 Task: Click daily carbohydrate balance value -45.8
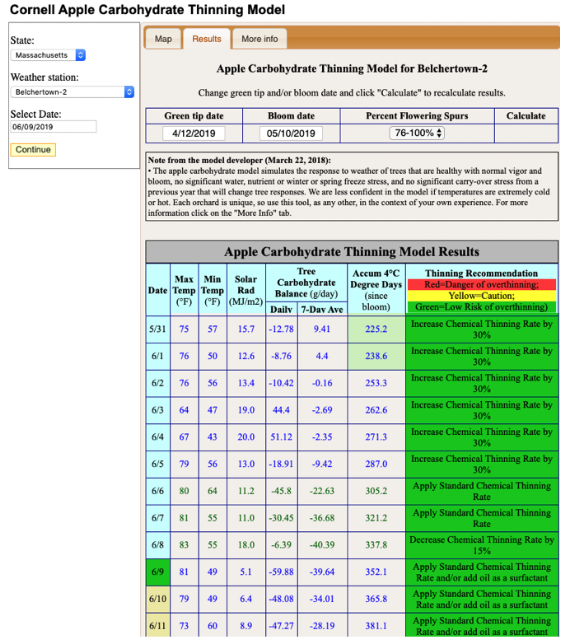(x=281, y=491)
